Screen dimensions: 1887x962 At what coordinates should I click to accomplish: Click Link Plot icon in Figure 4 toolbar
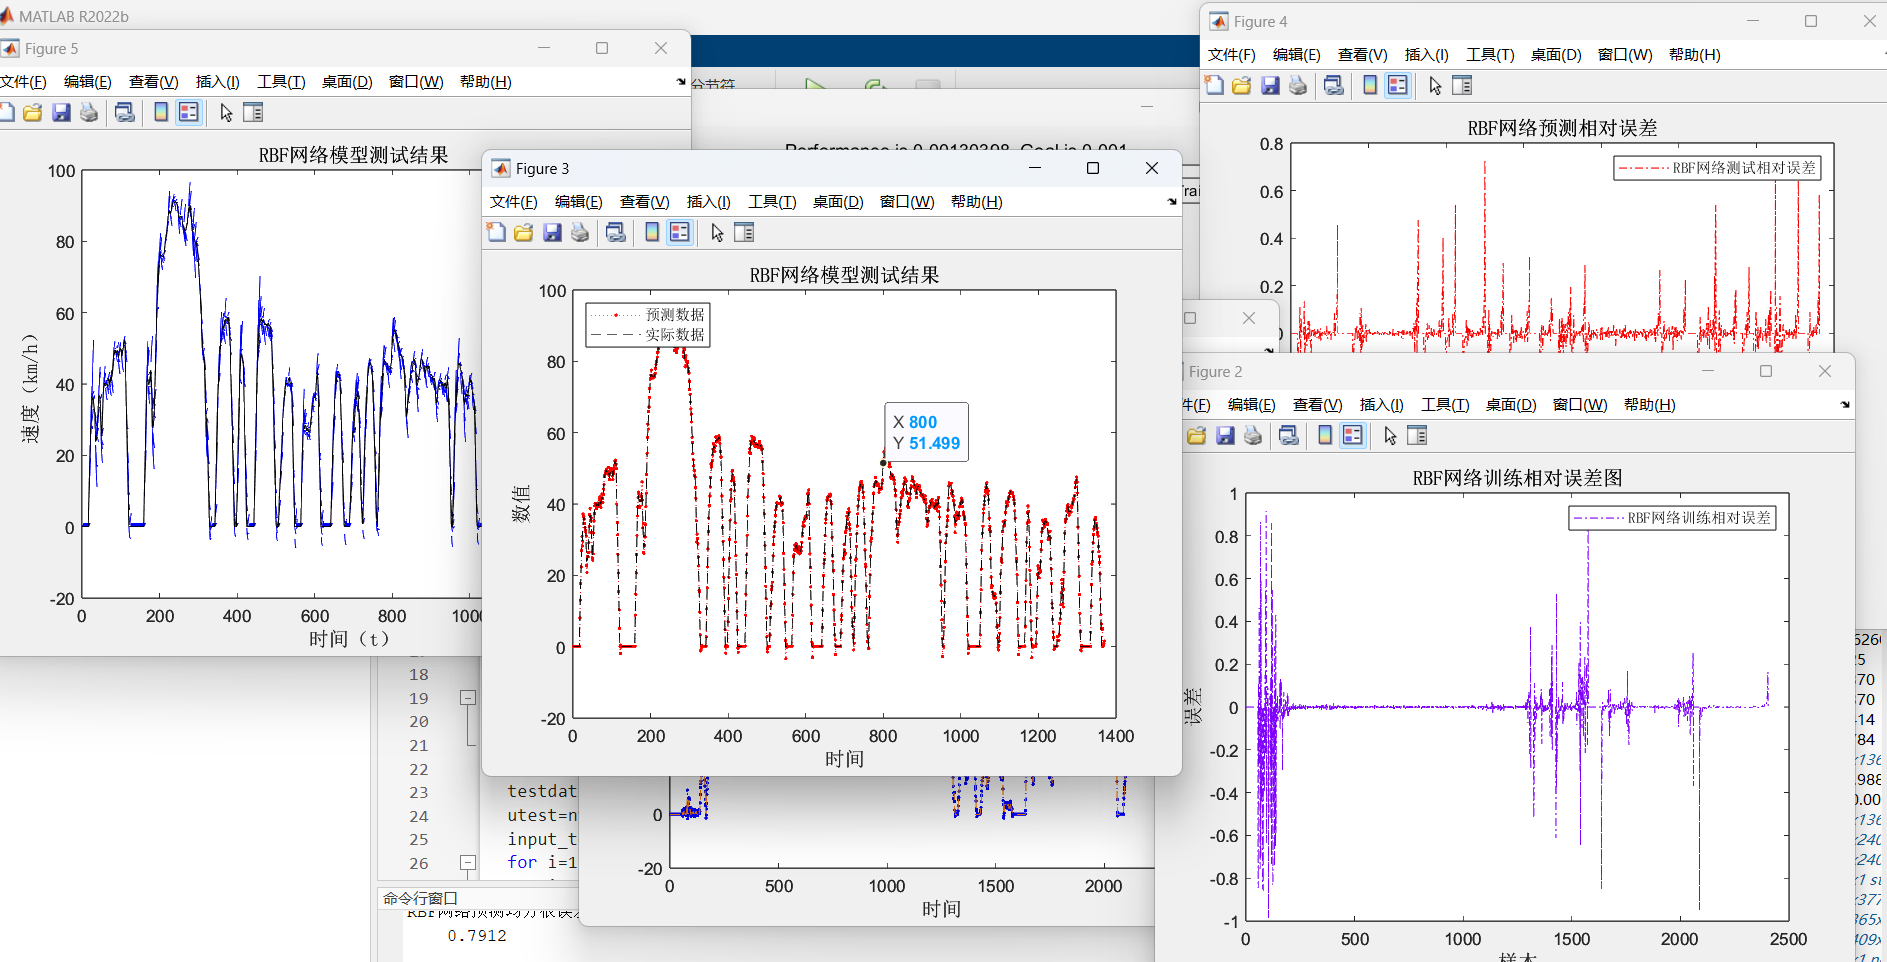click(1333, 86)
